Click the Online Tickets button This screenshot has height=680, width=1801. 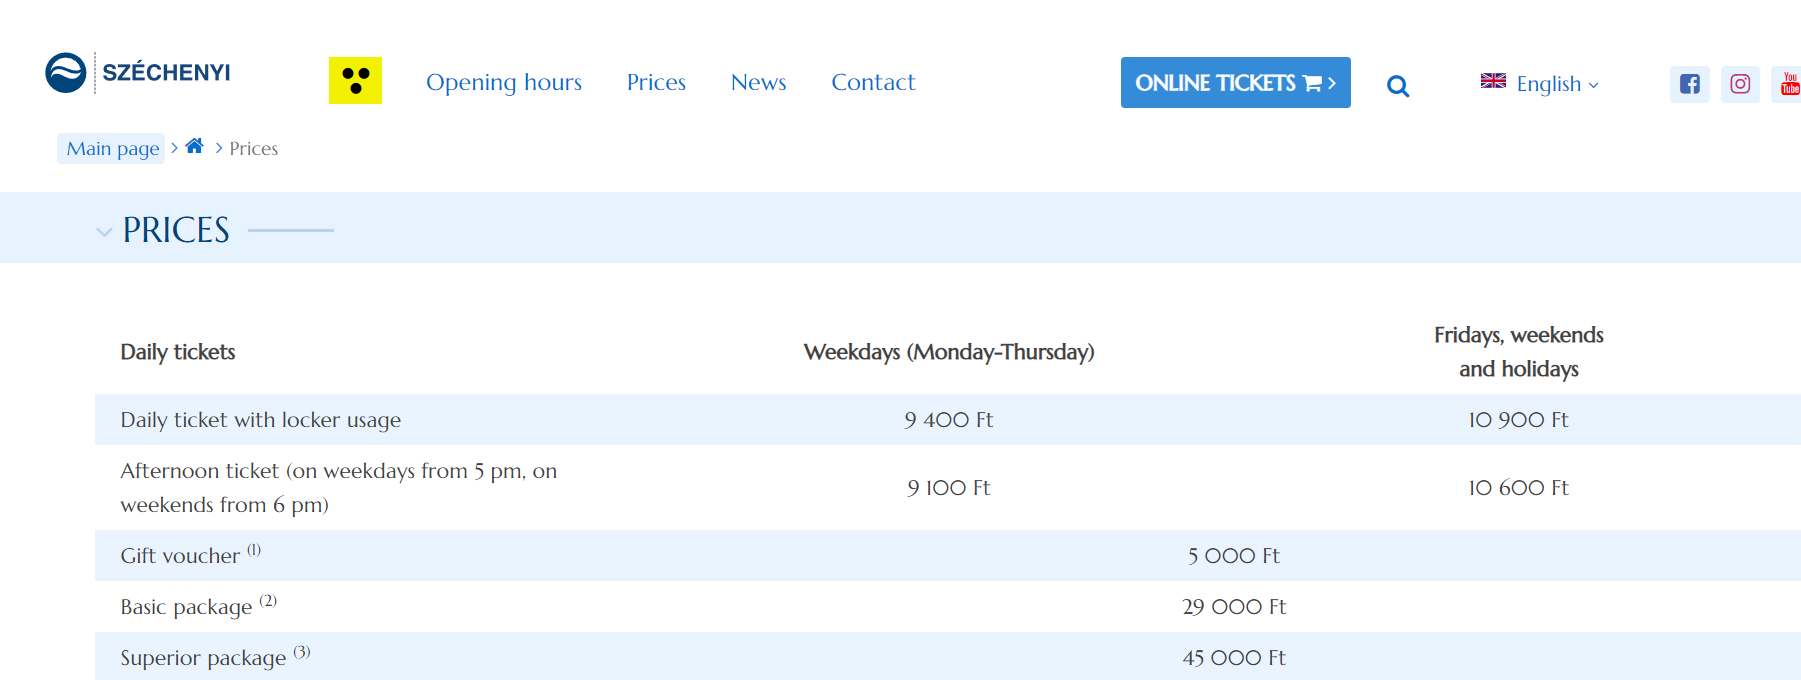tap(1235, 83)
